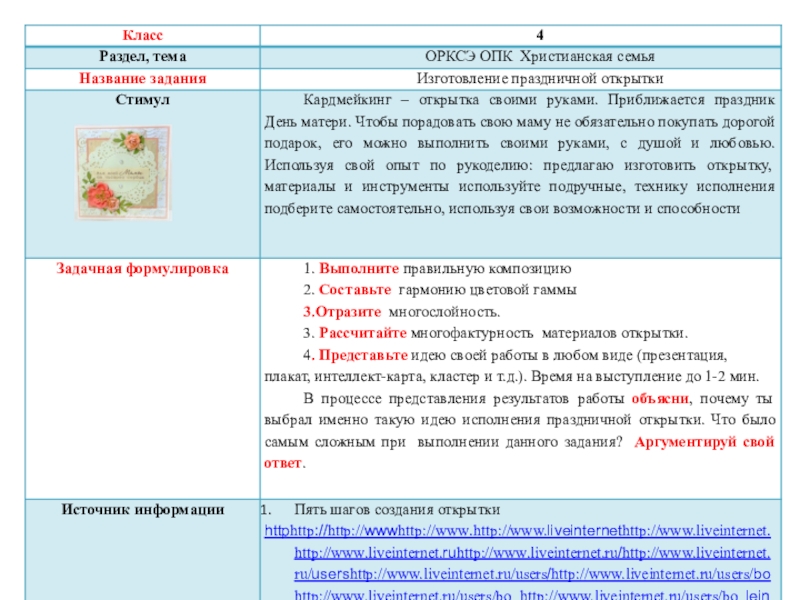Click the 'Пять шагов создания открытки' source title
This screenshot has height=600, width=800.
click(397, 509)
